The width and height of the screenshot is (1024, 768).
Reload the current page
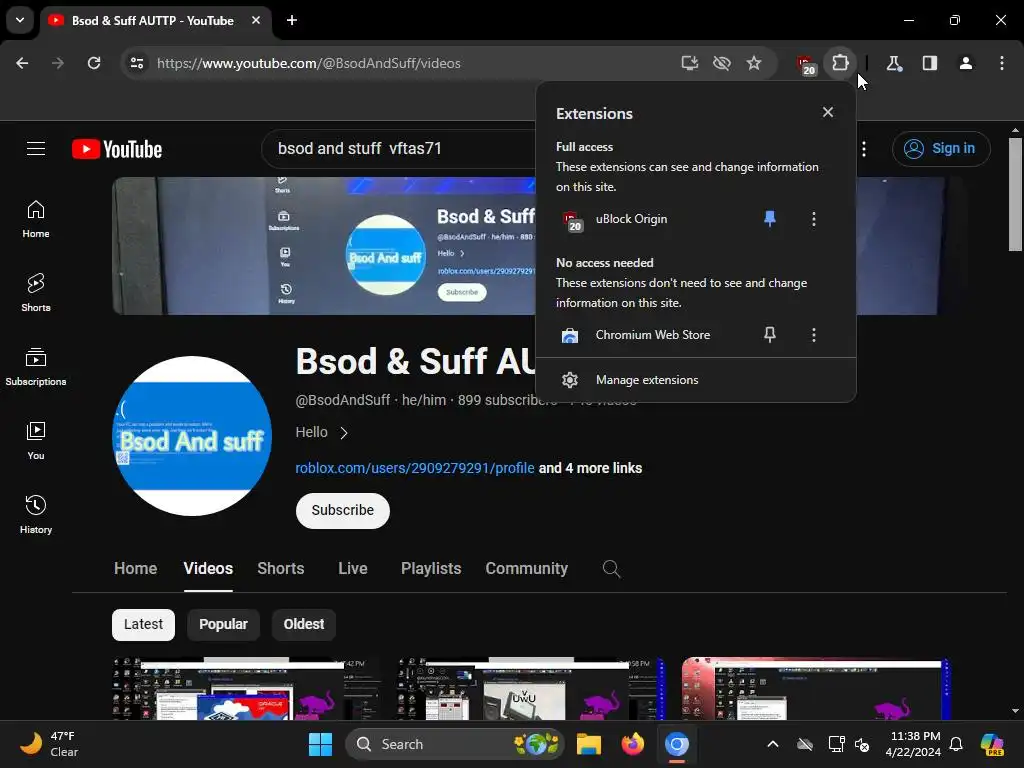pyautogui.click(x=94, y=63)
